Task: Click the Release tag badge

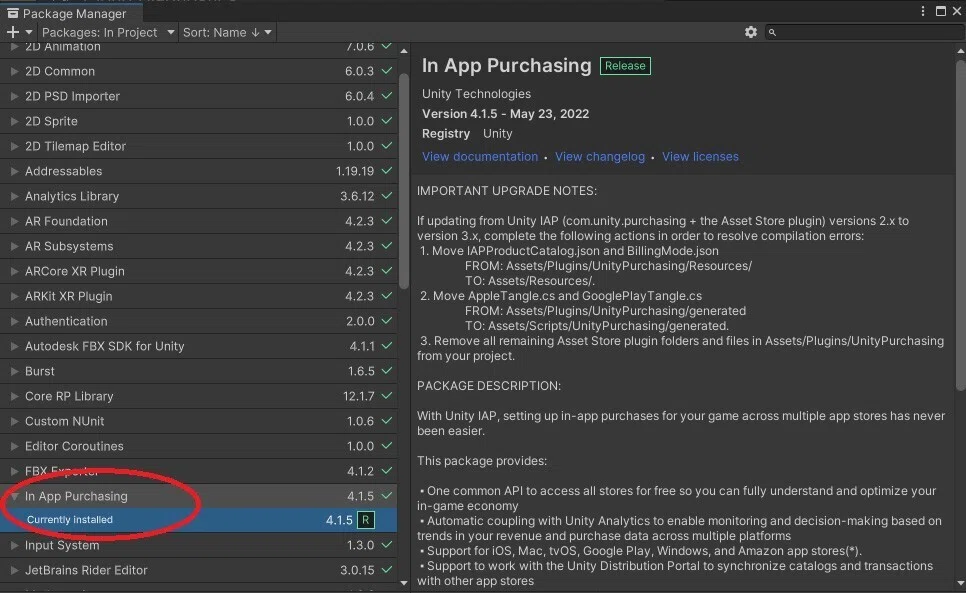Action: pyautogui.click(x=625, y=66)
